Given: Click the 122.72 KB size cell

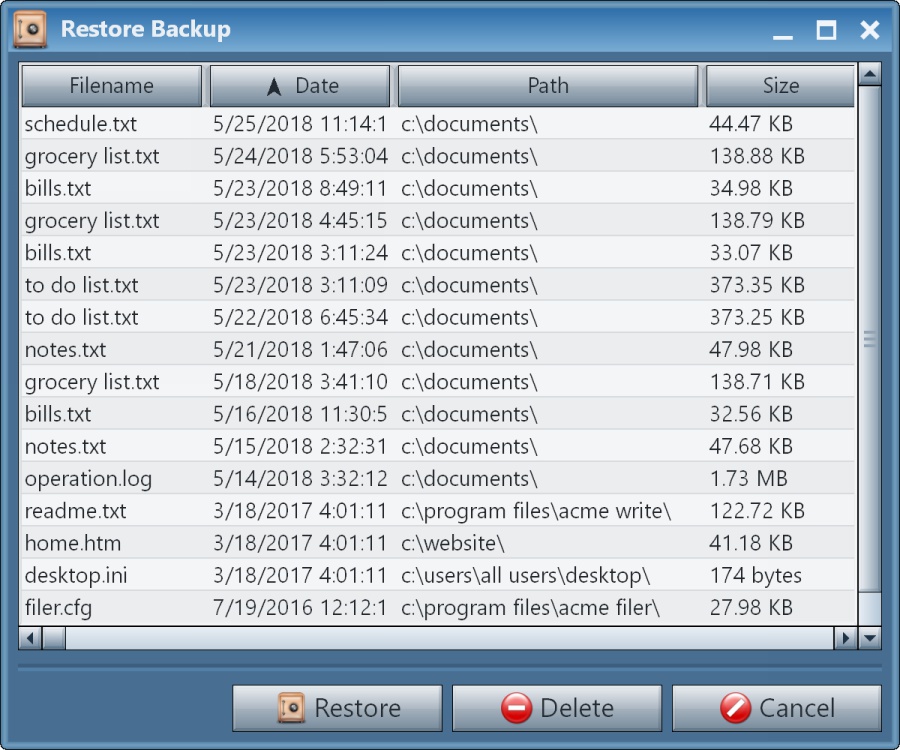Looking at the screenshot, I should (x=757, y=511).
